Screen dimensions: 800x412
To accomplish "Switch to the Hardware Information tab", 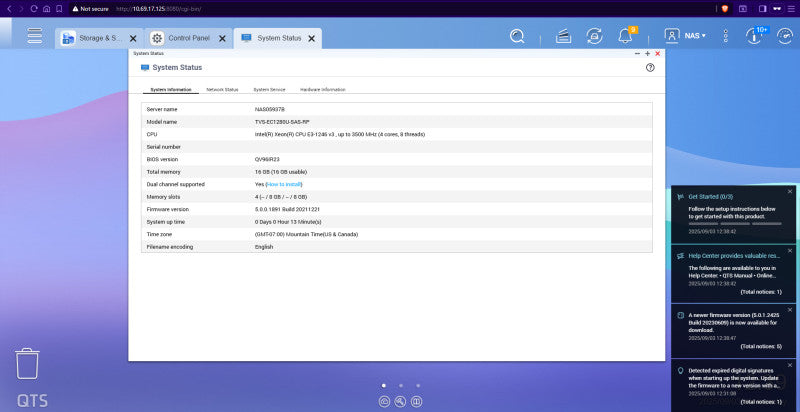I will click(322, 90).
